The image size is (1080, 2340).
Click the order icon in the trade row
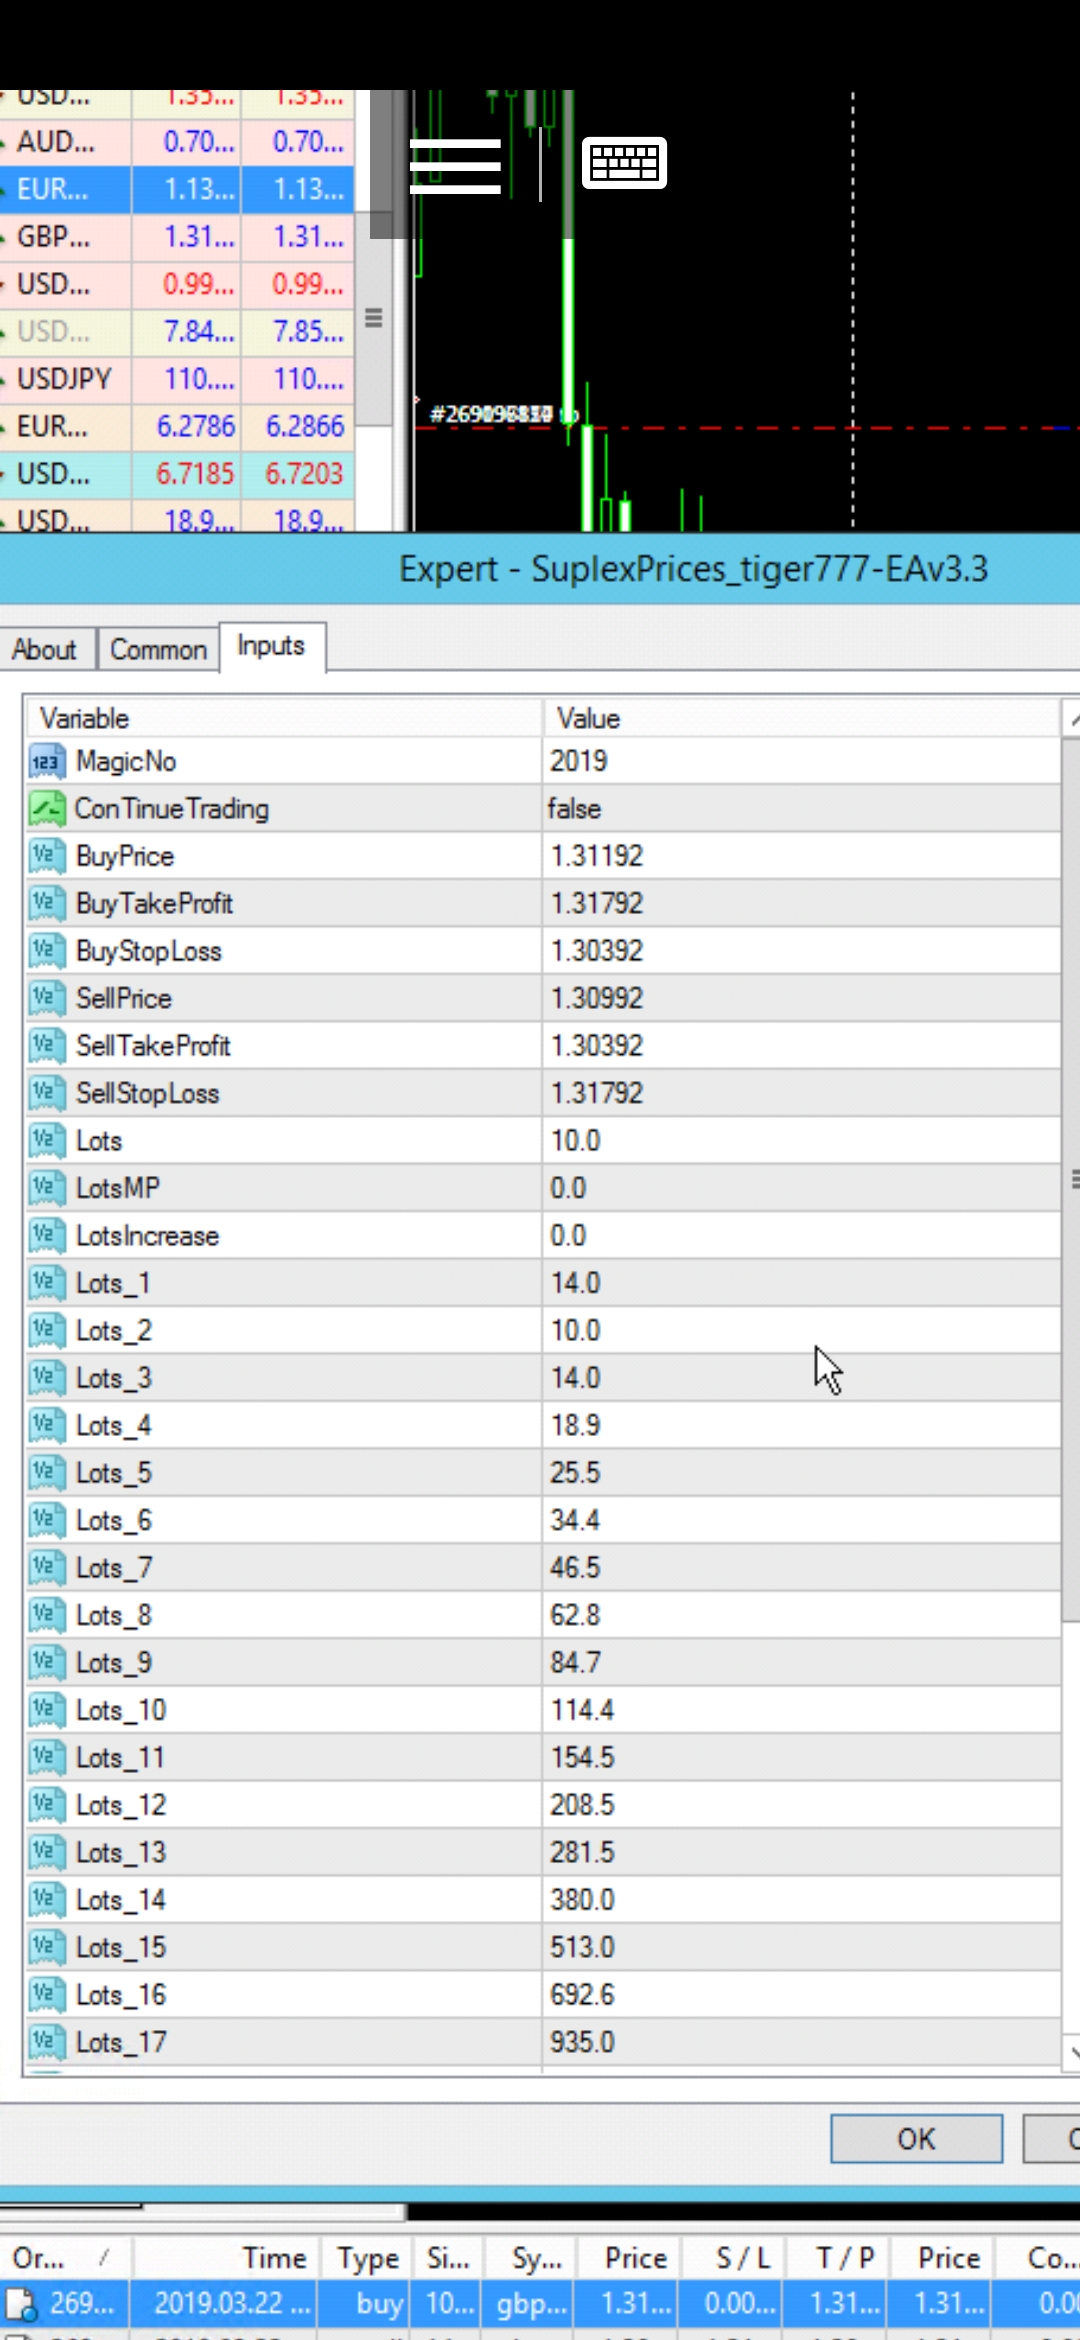point(21,2304)
